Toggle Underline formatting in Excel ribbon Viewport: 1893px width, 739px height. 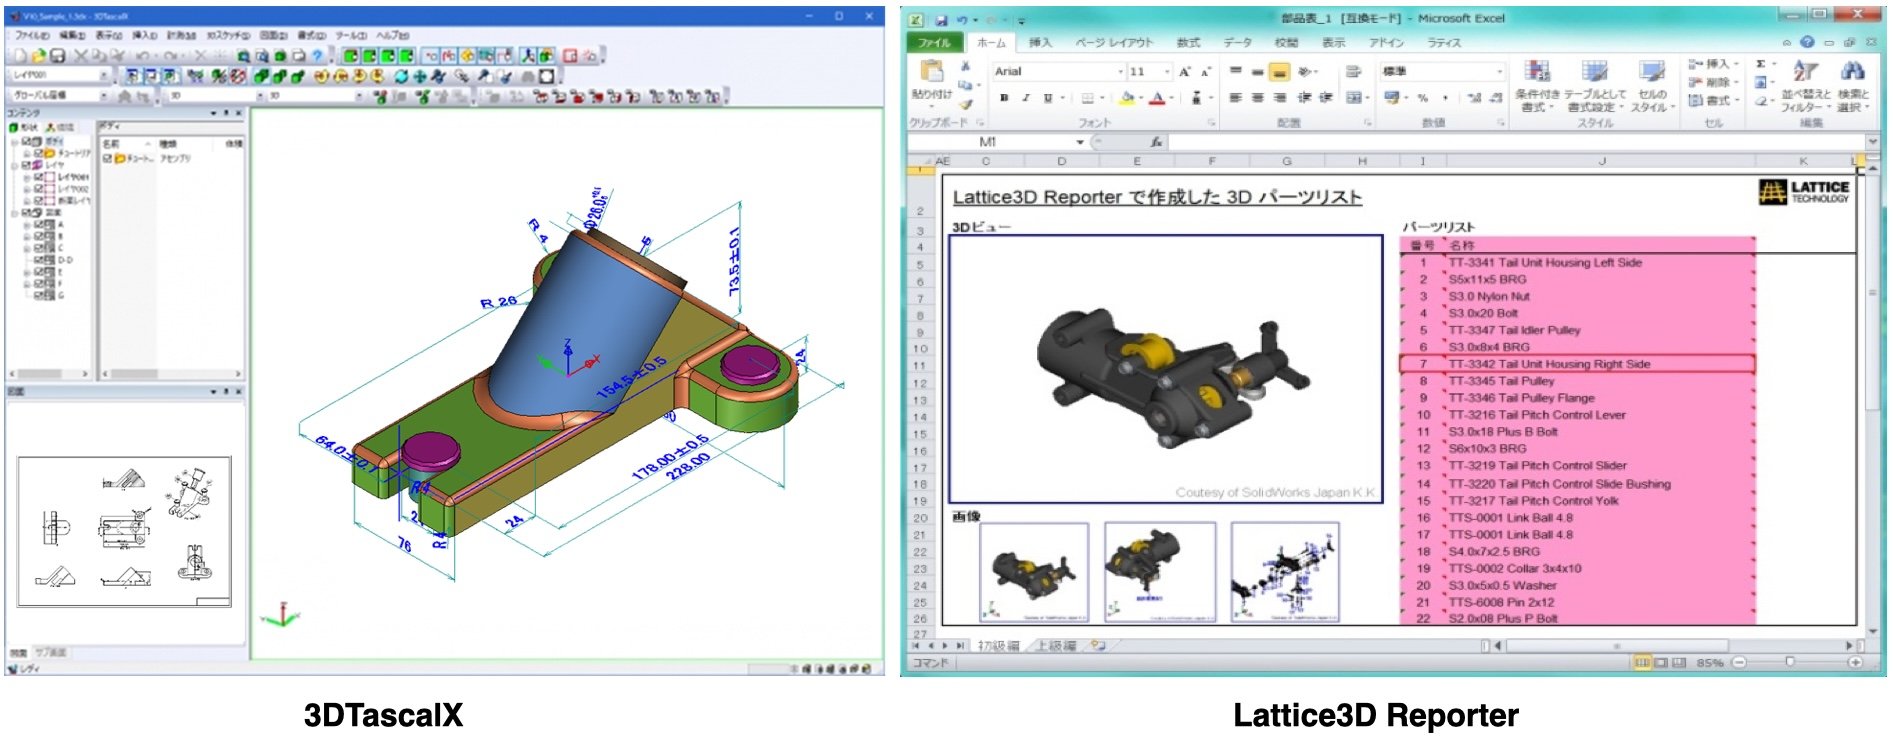(1047, 98)
